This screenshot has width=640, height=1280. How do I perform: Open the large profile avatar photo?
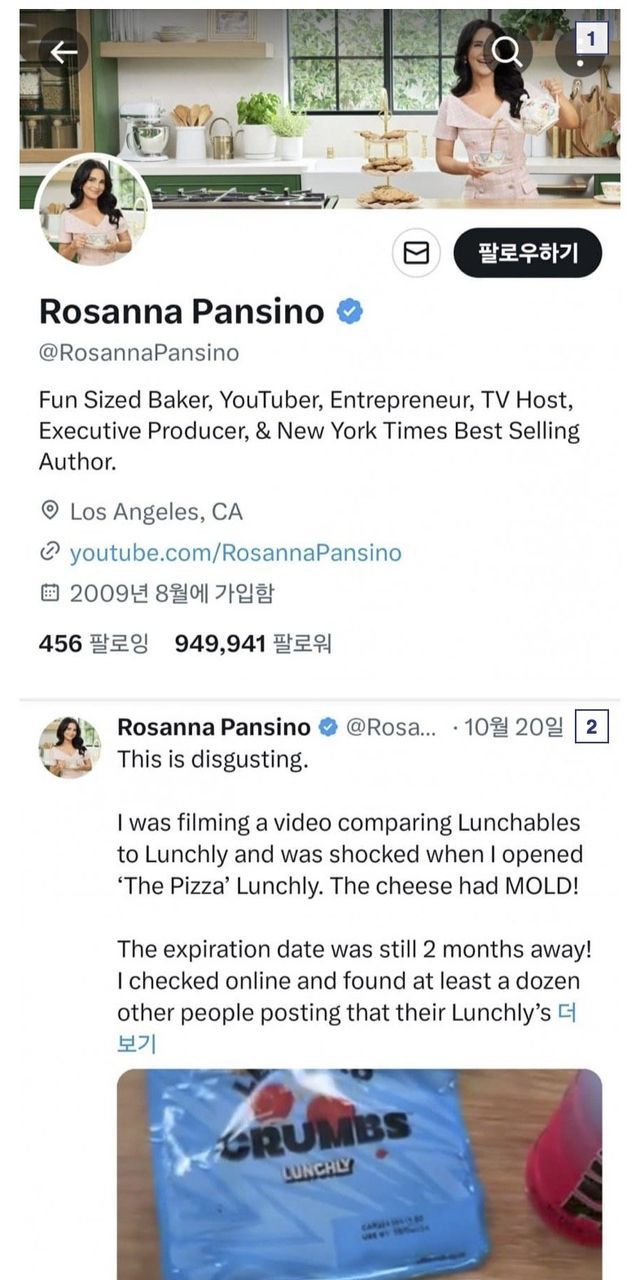tap(93, 212)
